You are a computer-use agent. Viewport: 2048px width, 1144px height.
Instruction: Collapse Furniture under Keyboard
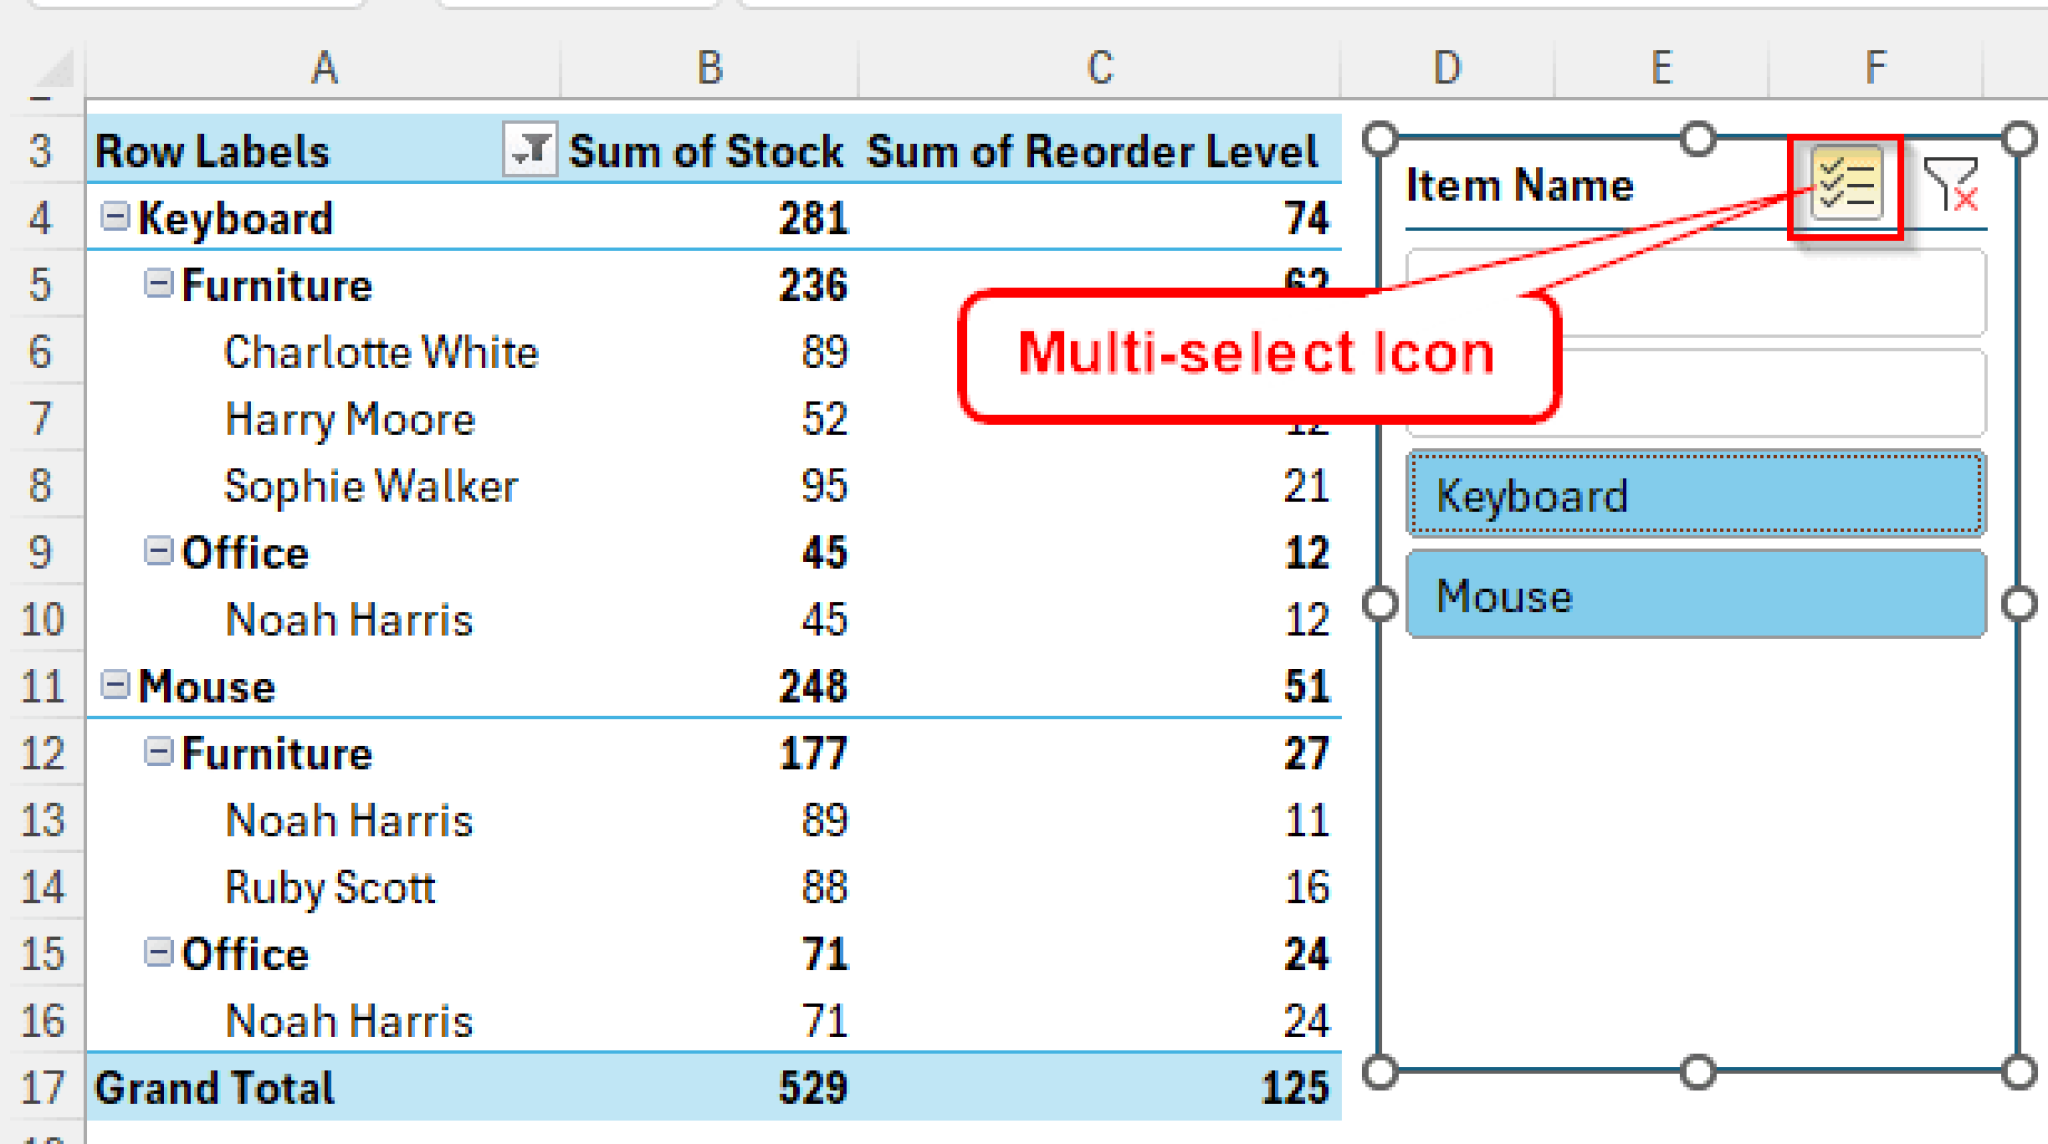[160, 284]
